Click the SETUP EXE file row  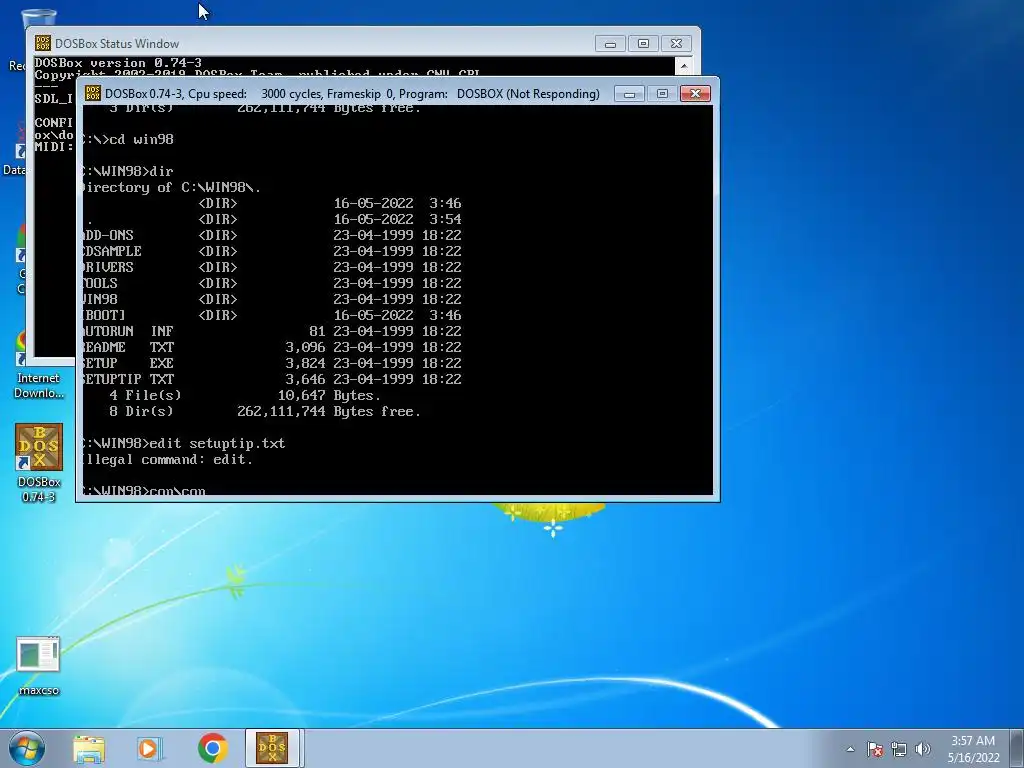tap(272, 363)
